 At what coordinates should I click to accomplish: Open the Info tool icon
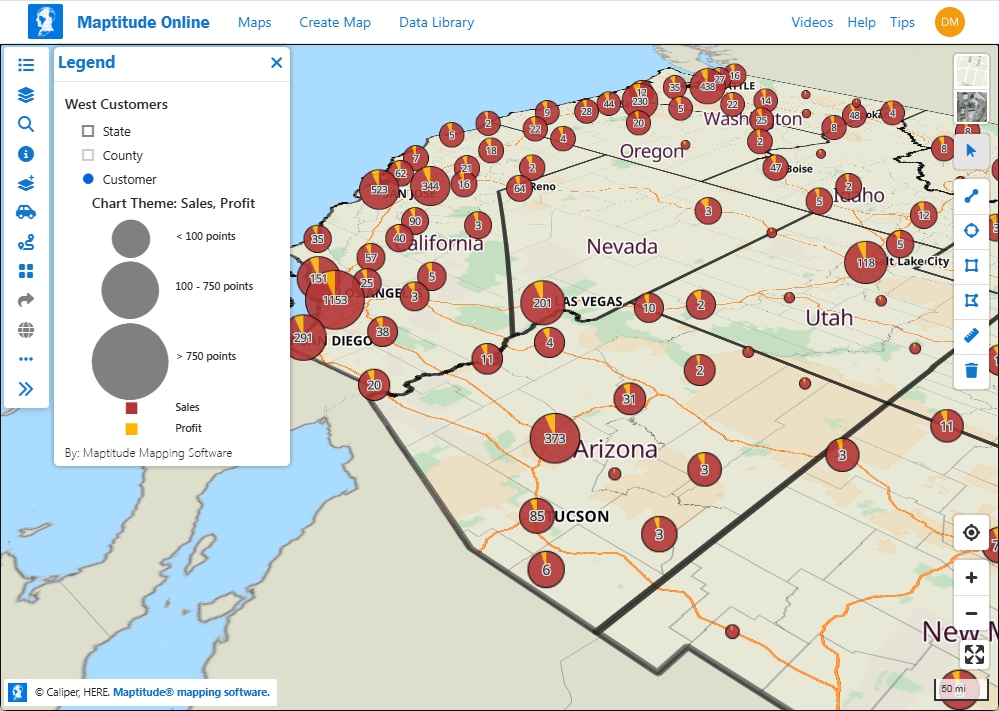pyautogui.click(x=25, y=154)
